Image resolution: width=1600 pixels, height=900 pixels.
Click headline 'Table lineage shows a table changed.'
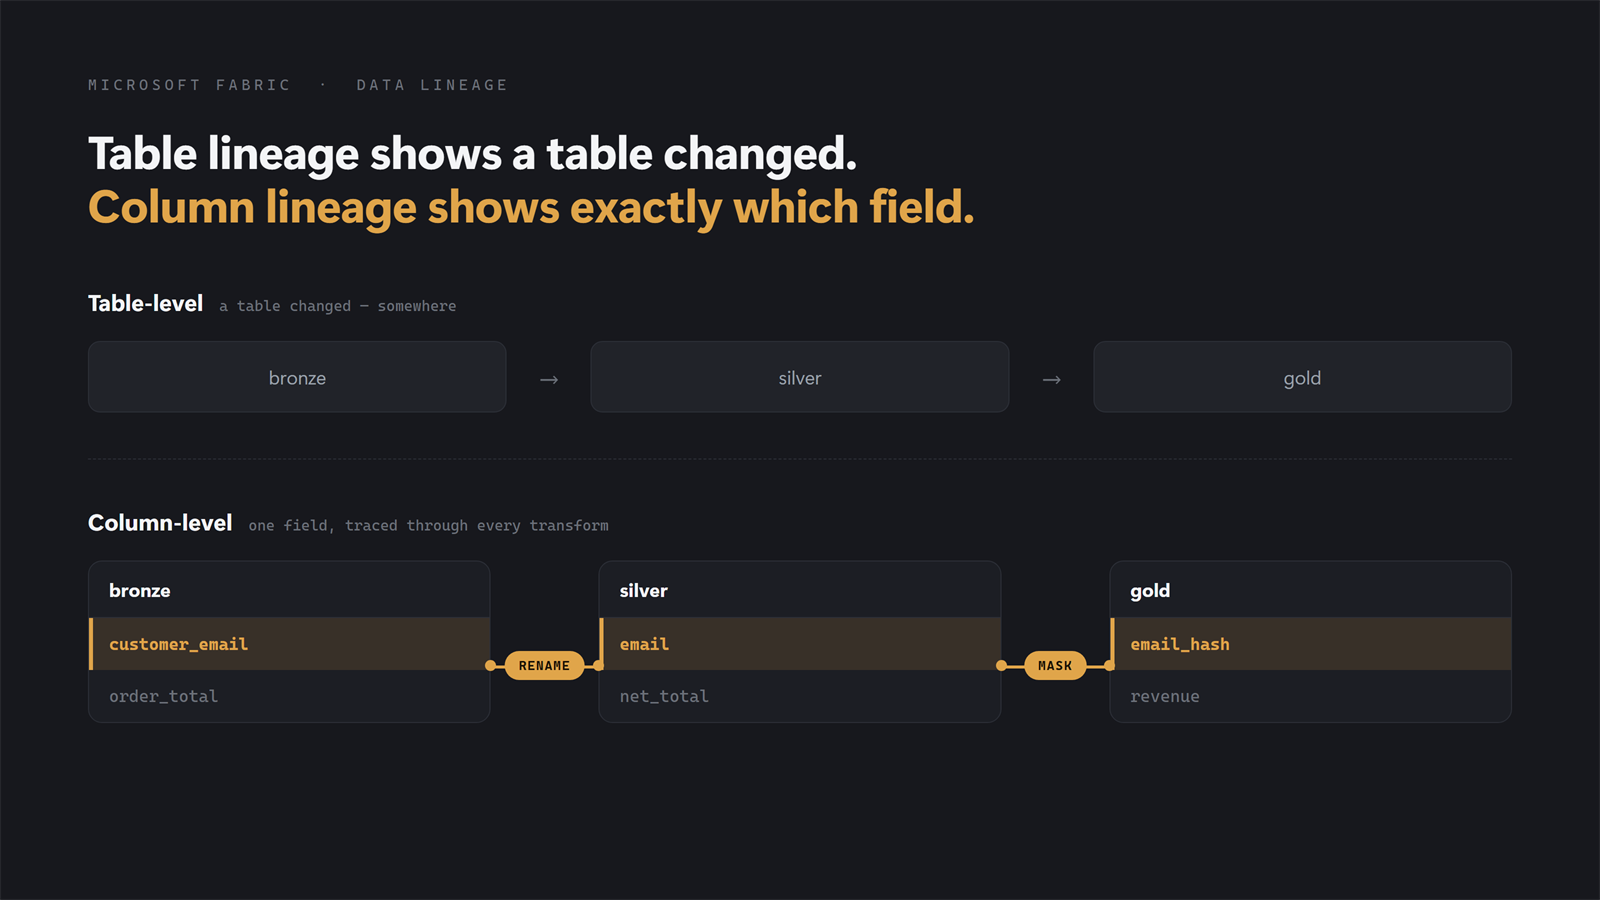pos(473,154)
